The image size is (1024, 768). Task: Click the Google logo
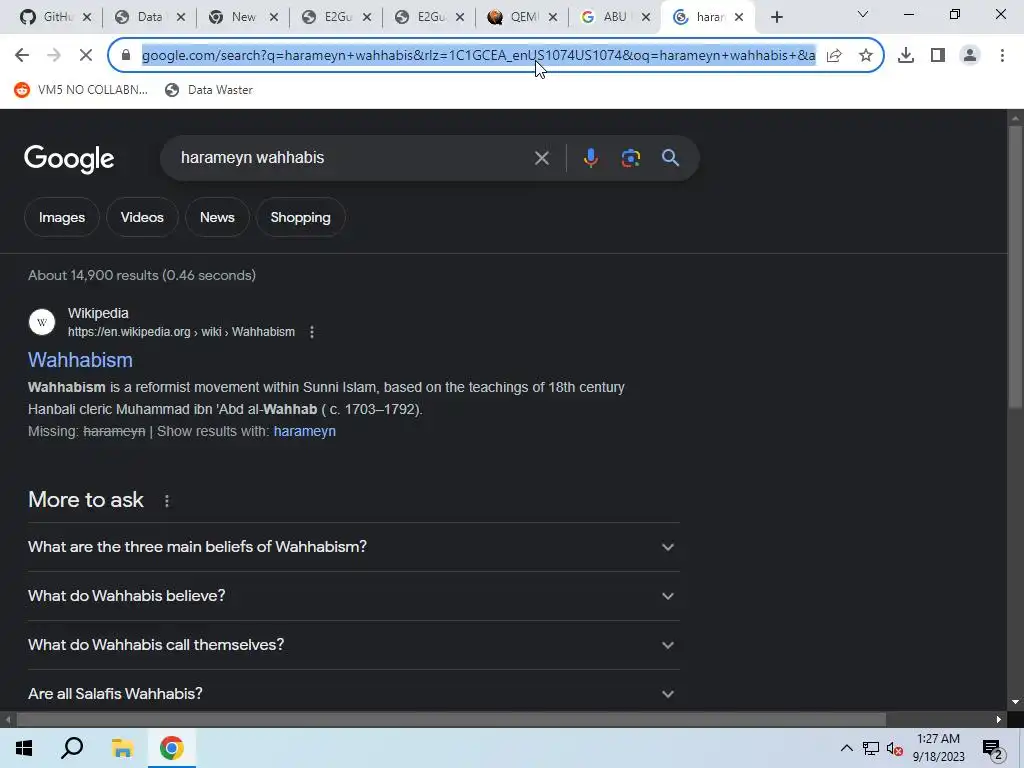point(69,159)
